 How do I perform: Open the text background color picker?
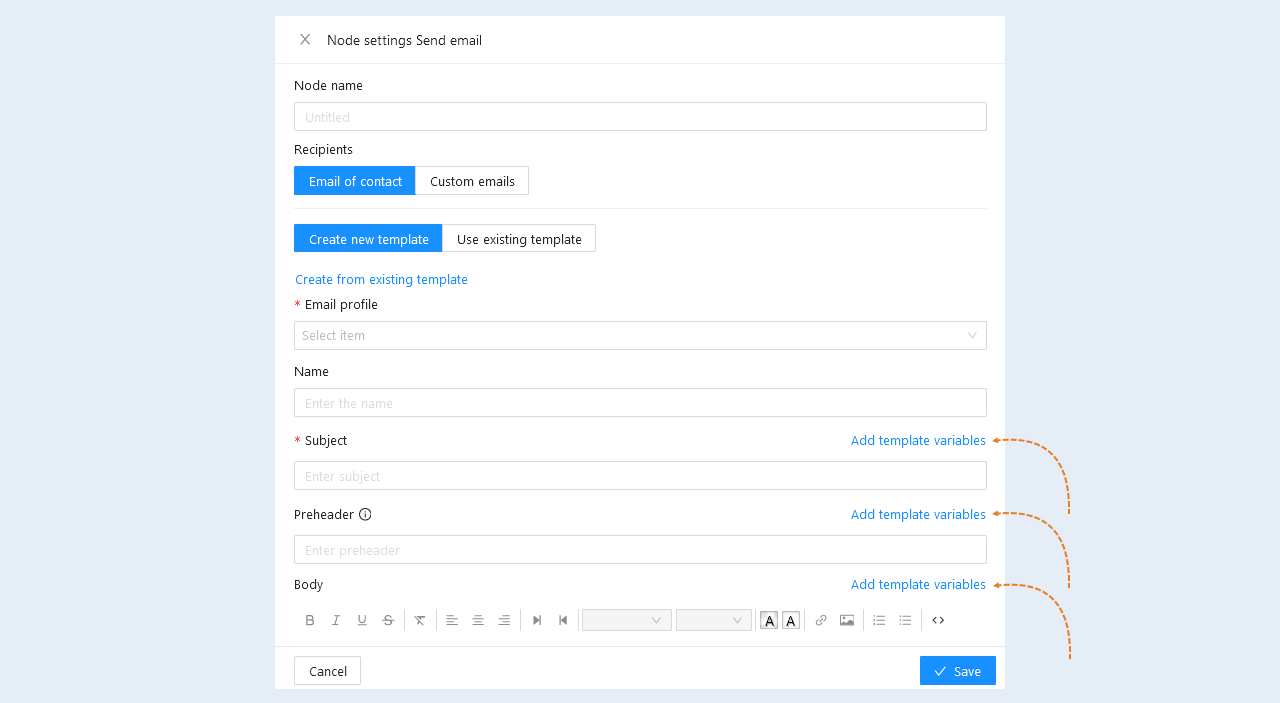pyautogui.click(x=791, y=620)
